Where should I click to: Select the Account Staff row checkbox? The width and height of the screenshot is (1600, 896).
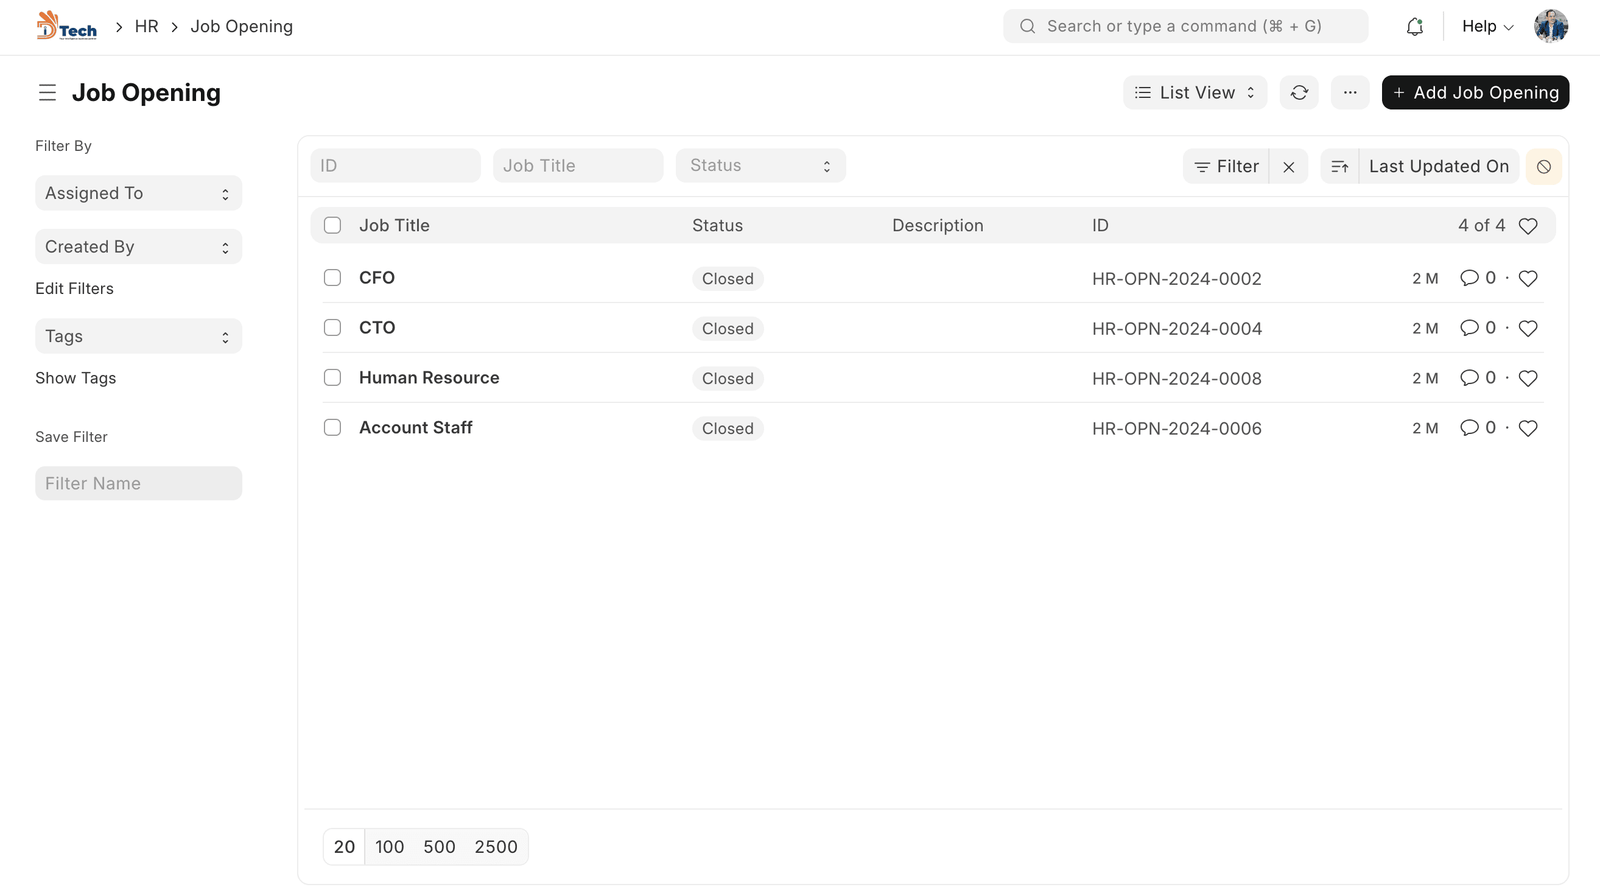tap(333, 428)
